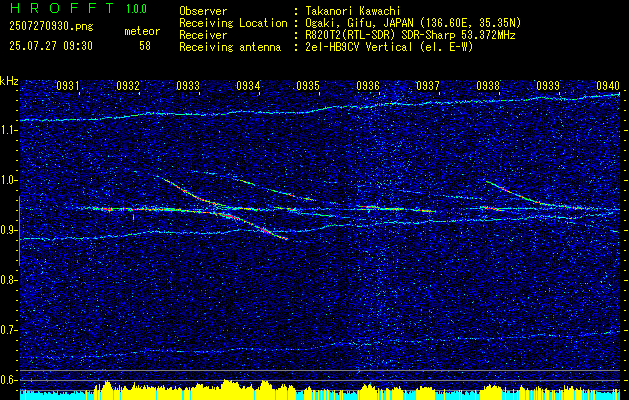Click the gray vertical range bar on left axis

click(x=19, y=231)
